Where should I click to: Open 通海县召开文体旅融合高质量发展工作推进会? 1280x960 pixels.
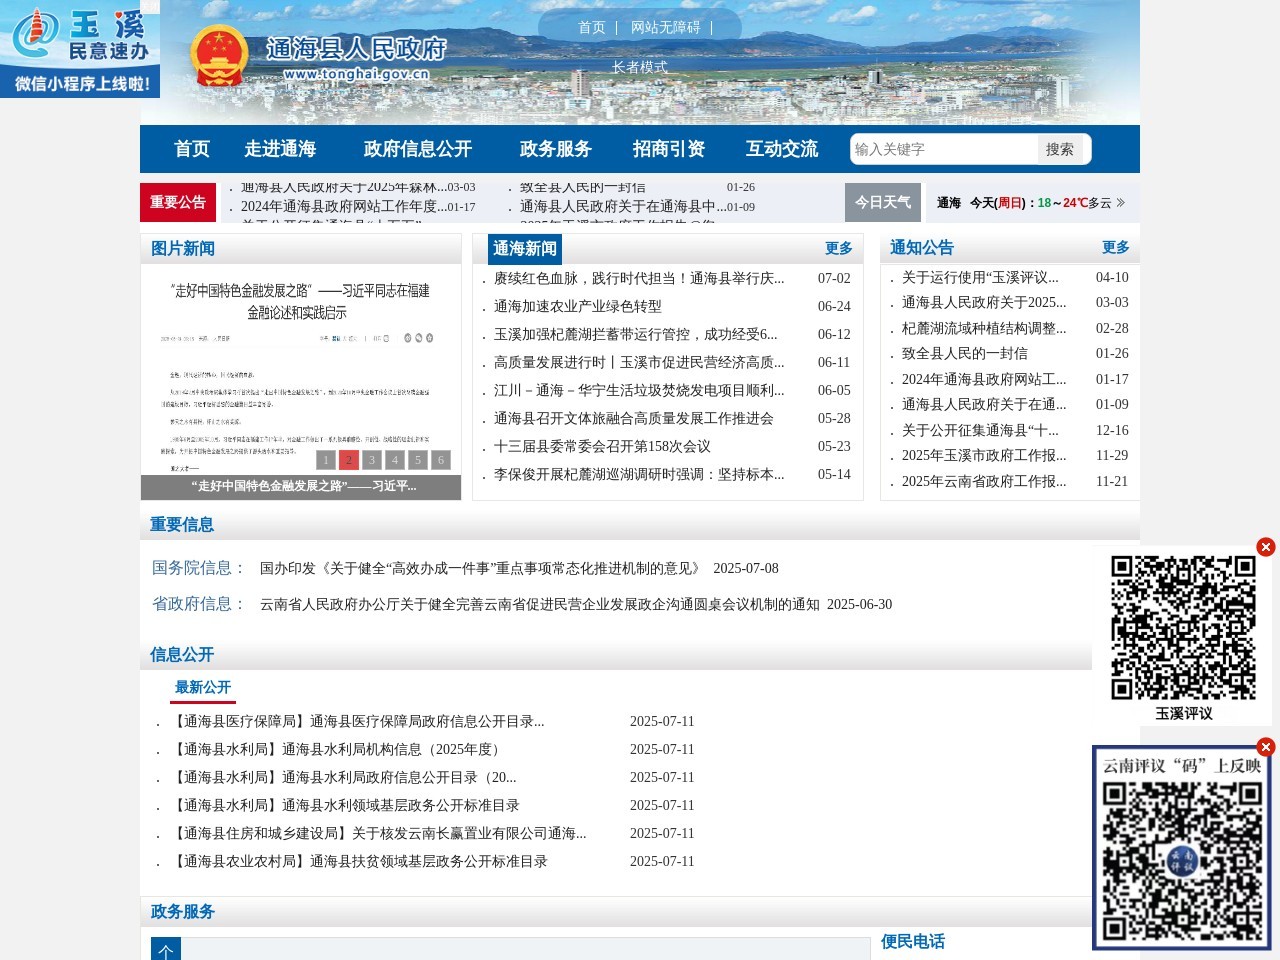634,419
